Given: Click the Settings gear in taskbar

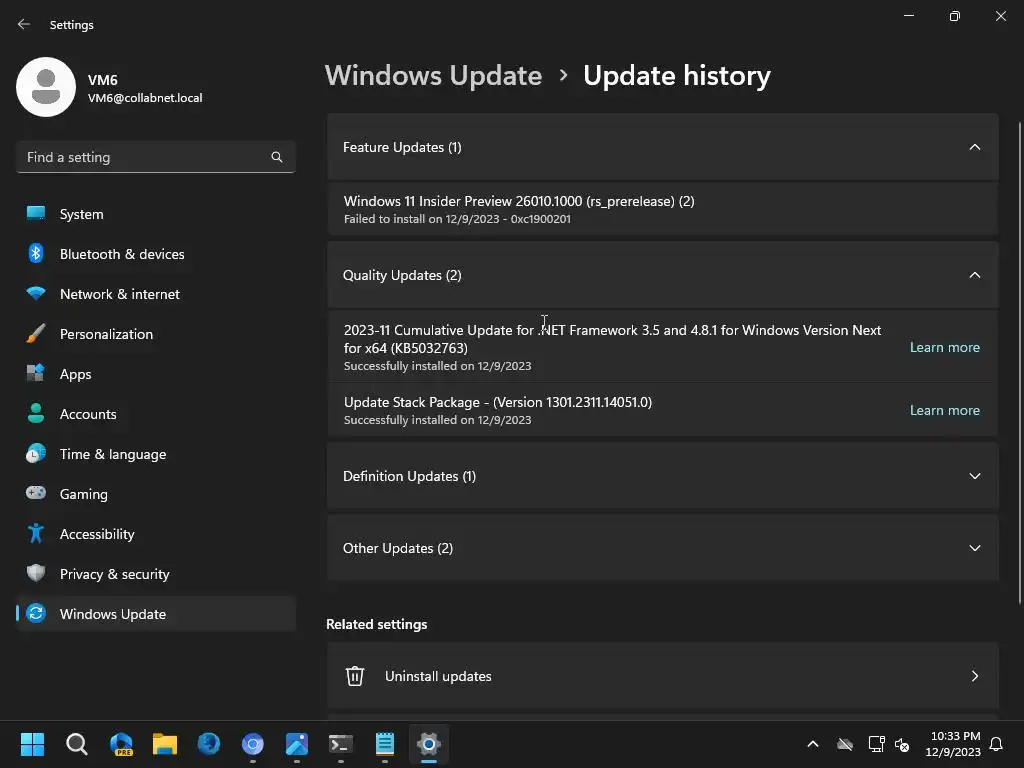Looking at the screenshot, I should pyautogui.click(x=428, y=744).
